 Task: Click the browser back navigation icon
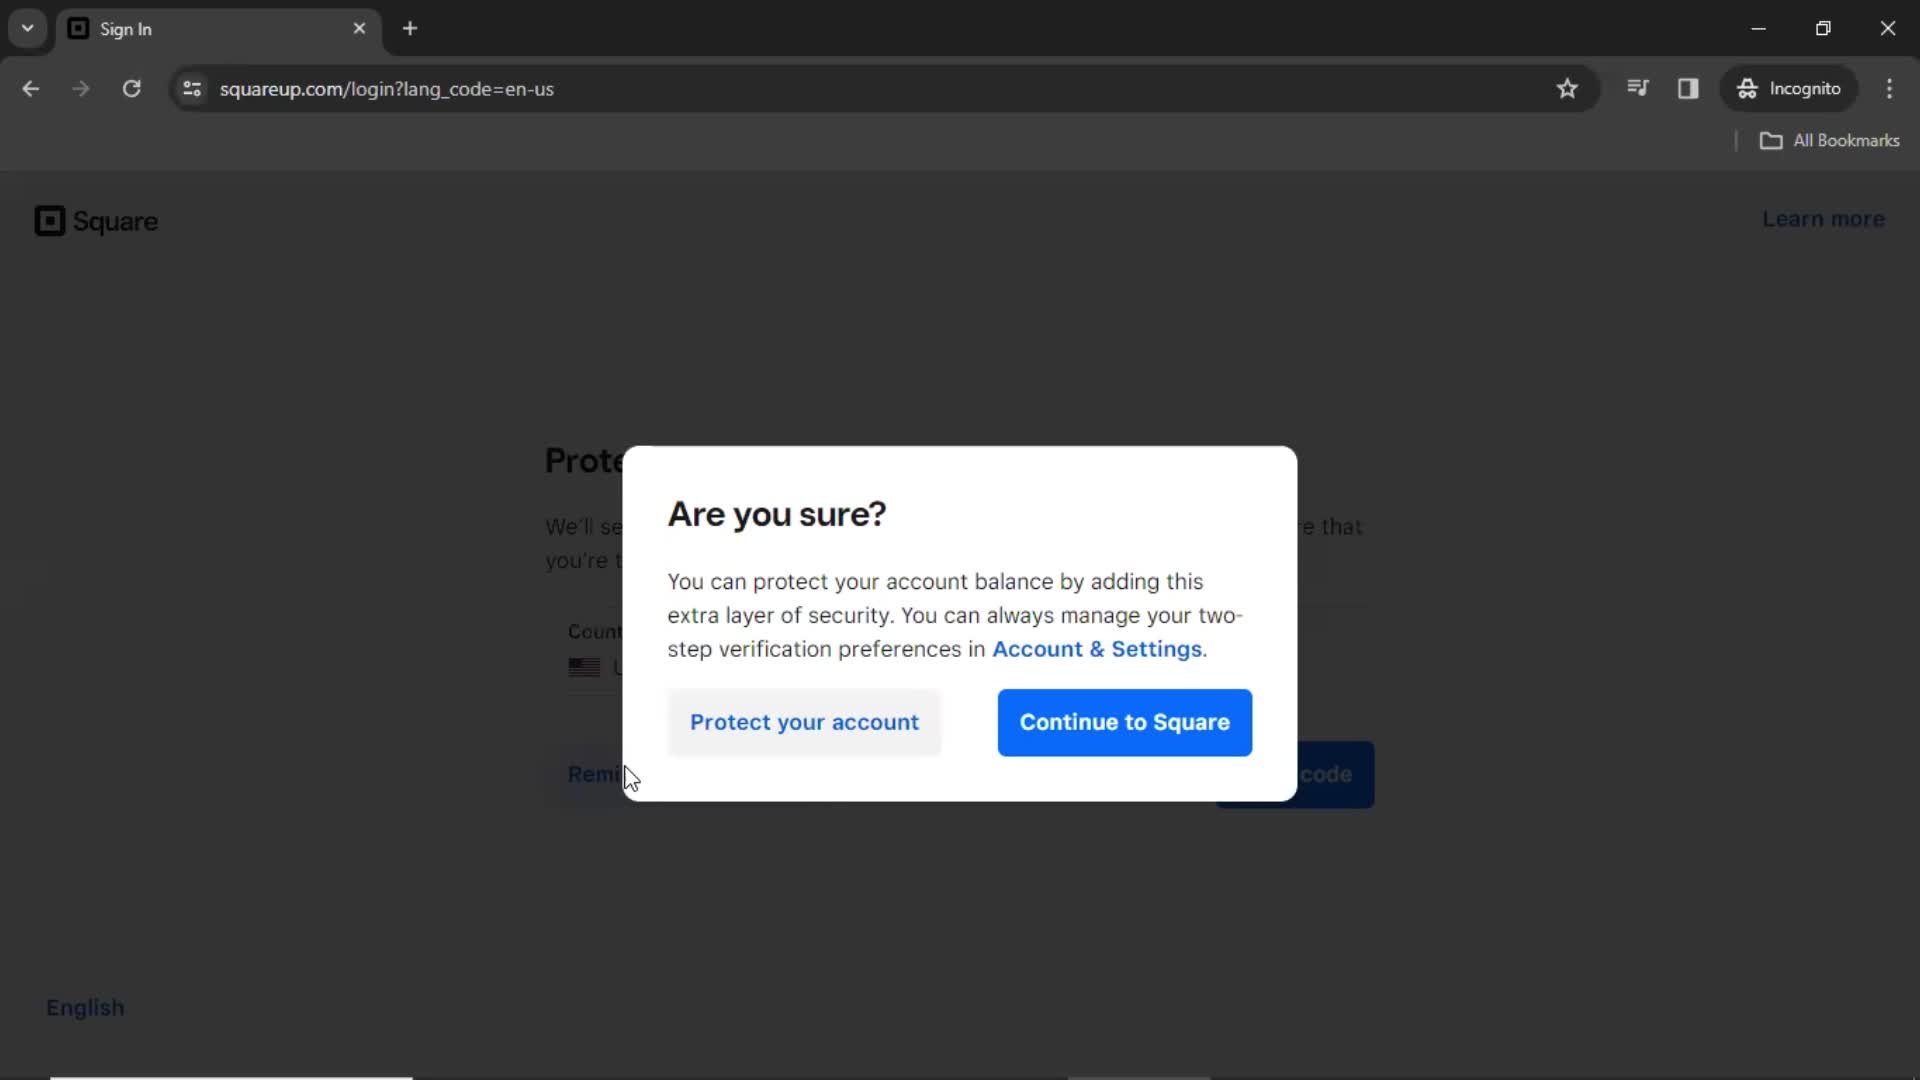[30, 88]
